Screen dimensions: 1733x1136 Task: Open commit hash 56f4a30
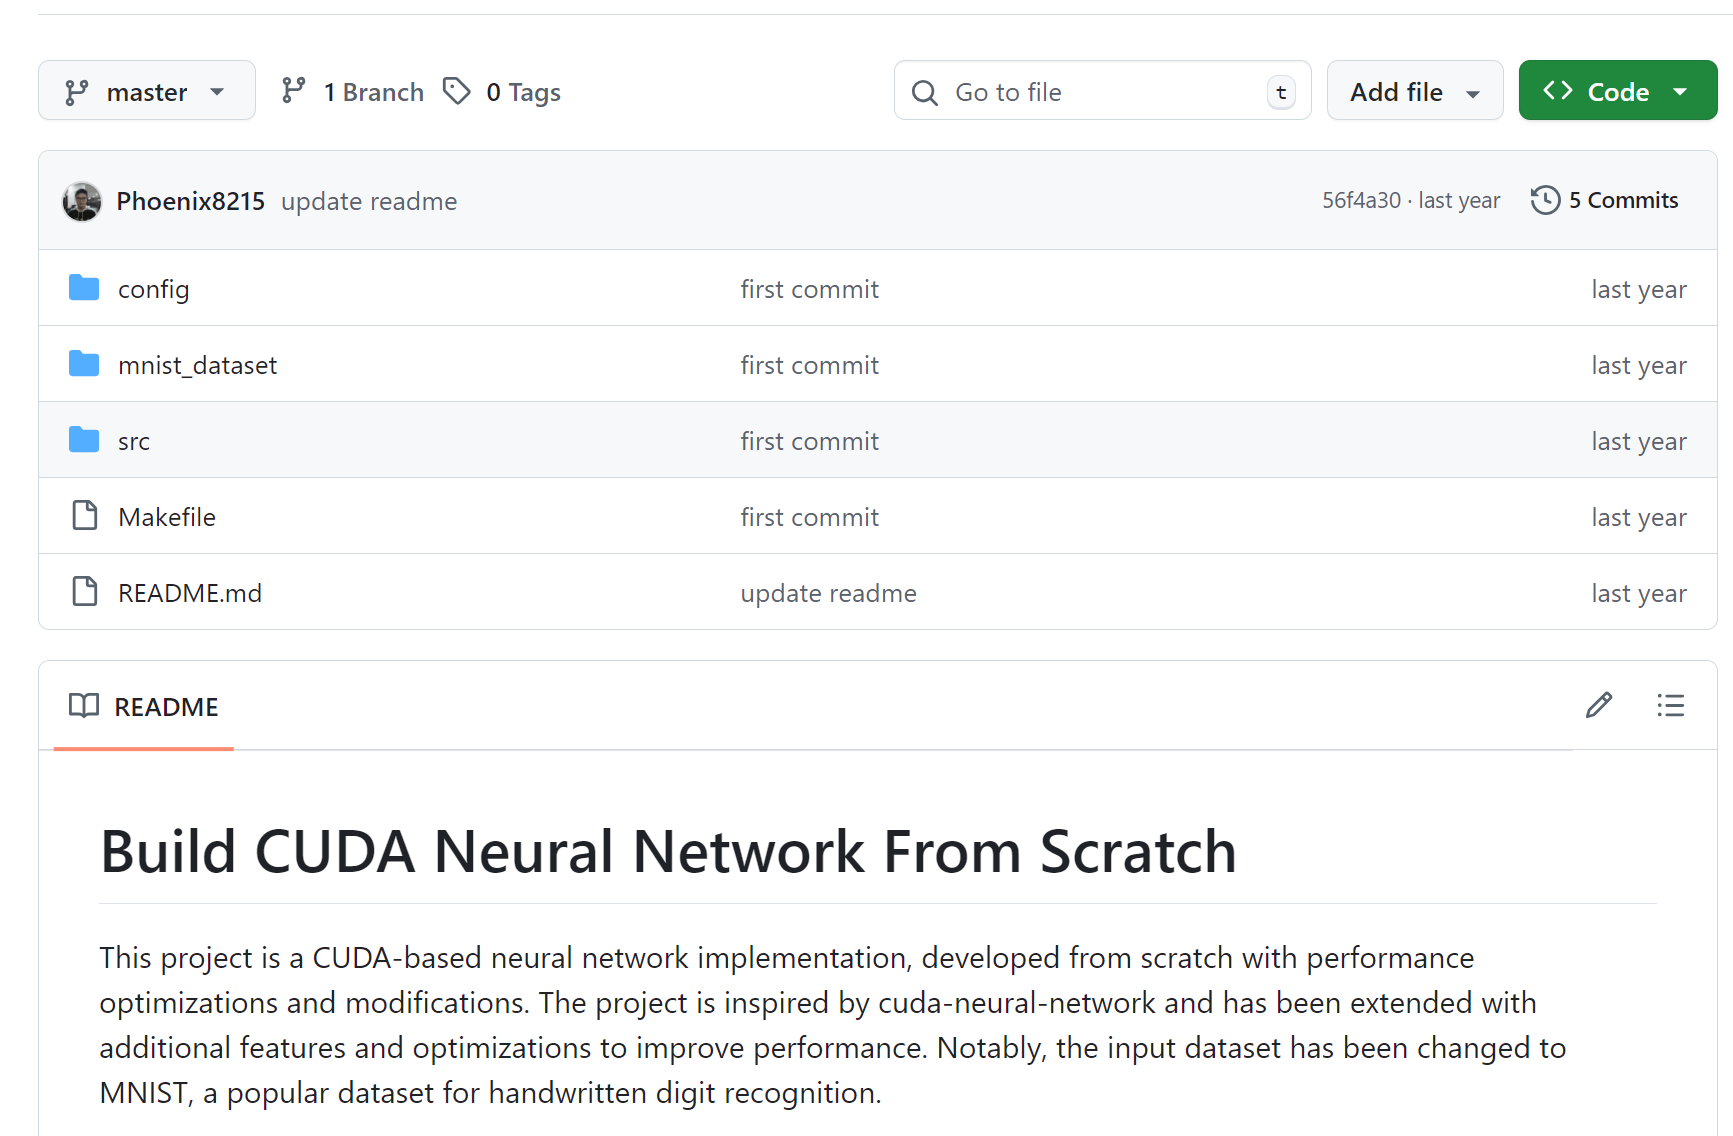click(x=1361, y=201)
